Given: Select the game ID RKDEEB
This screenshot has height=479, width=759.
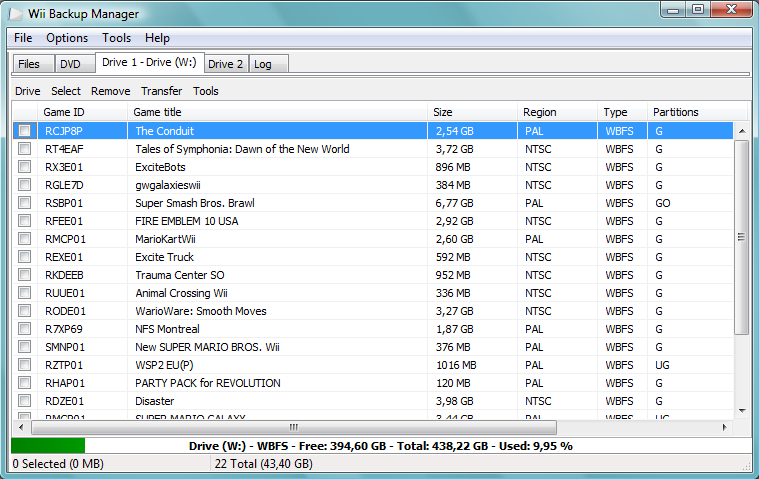Looking at the screenshot, I should [x=64, y=275].
